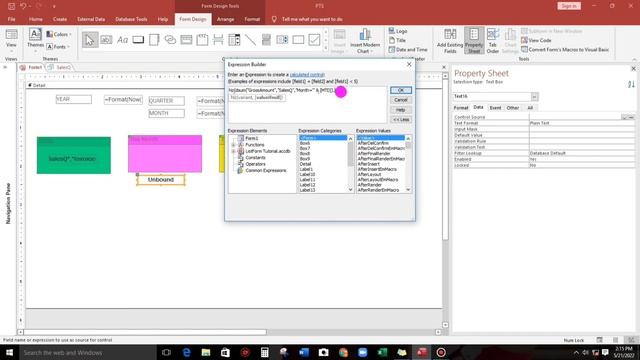Click the Windows Start button

coord(9,352)
